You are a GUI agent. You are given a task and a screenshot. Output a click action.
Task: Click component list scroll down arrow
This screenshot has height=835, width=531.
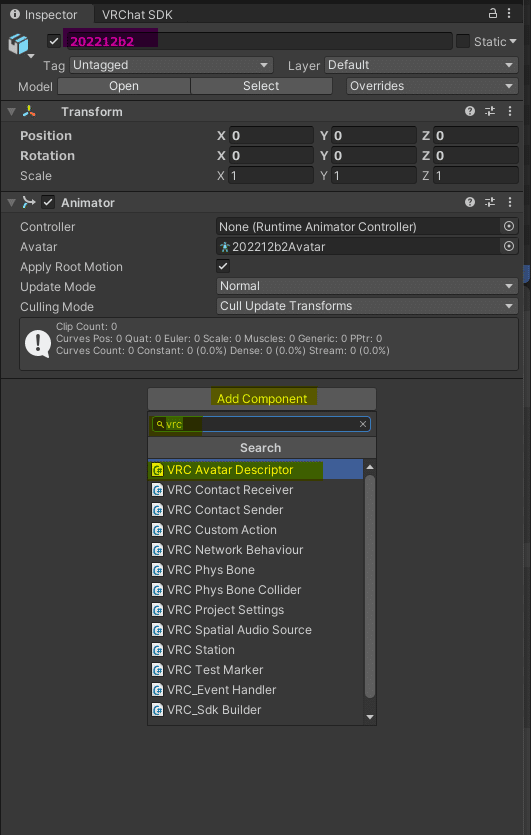coord(370,717)
